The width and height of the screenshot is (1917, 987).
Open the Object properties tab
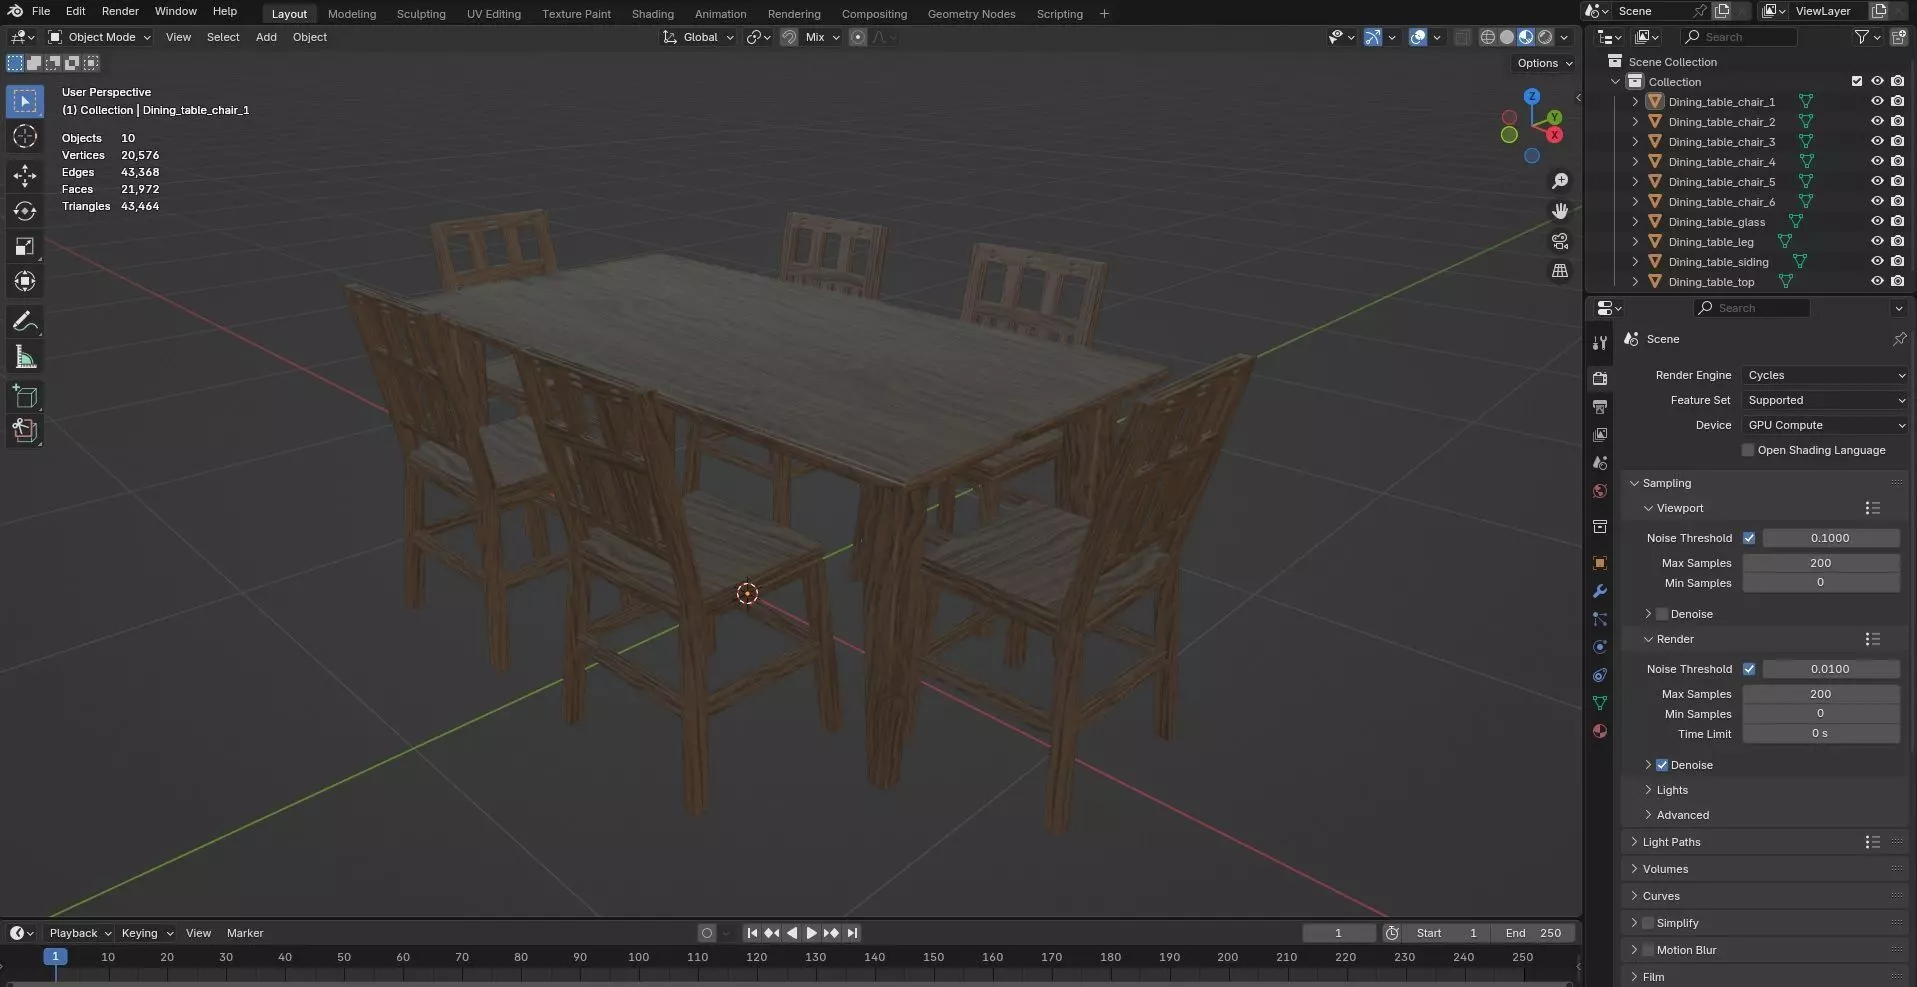click(x=1600, y=563)
